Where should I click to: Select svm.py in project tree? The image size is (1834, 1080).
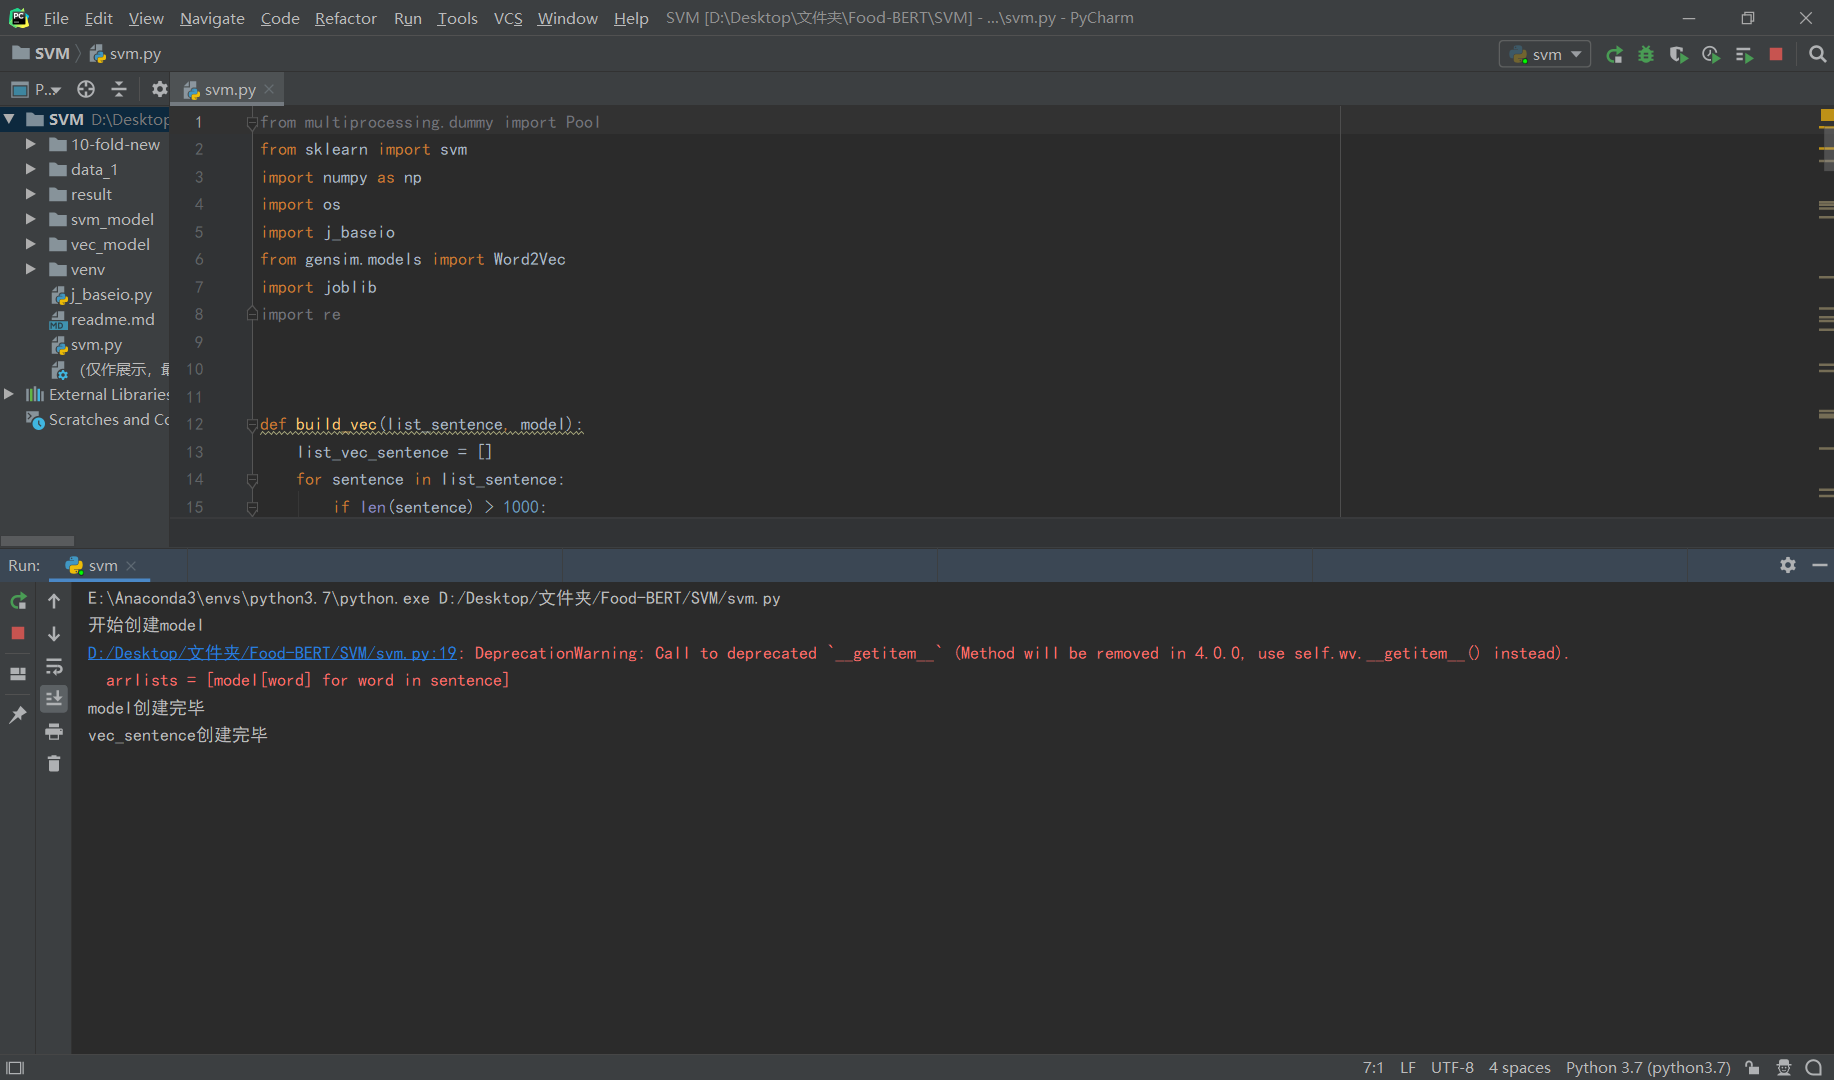pos(87,344)
